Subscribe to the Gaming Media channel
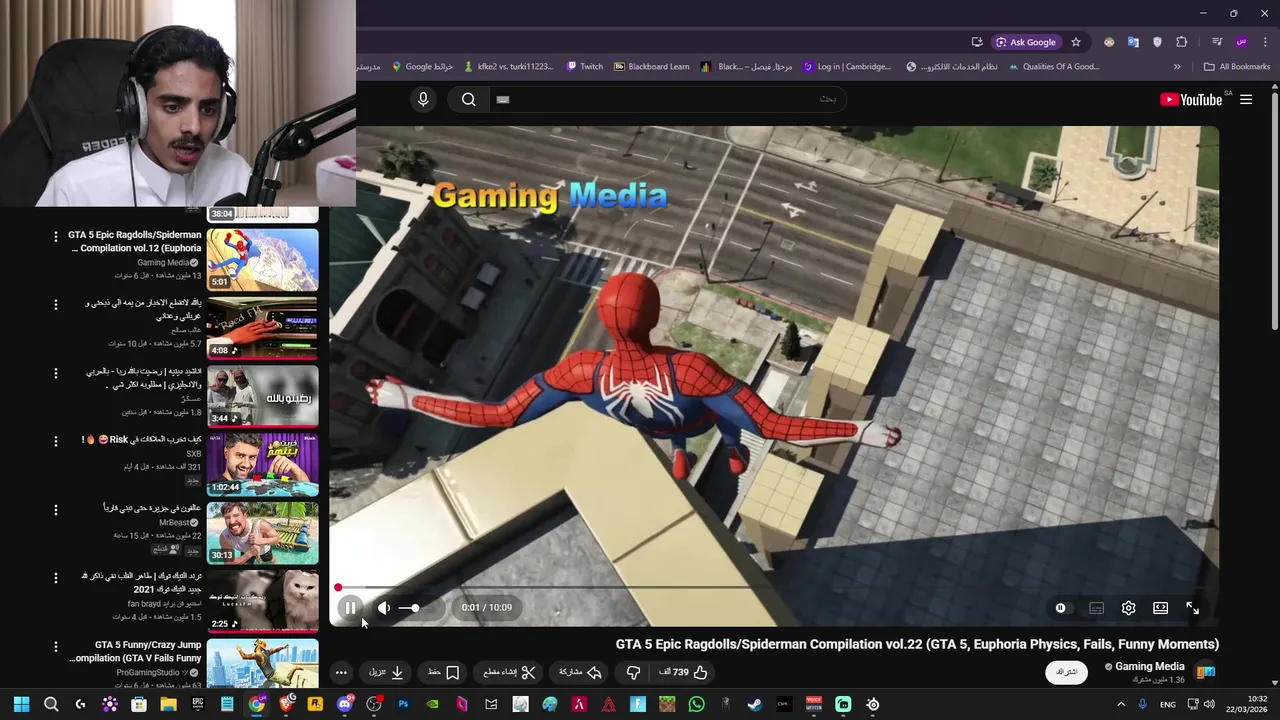Viewport: 1280px width, 720px height. pos(1067,672)
